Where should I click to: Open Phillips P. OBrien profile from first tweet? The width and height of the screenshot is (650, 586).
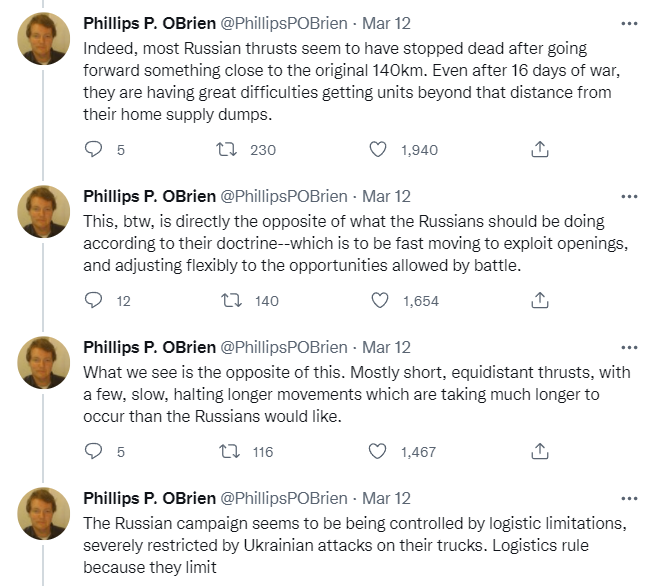click(x=149, y=23)
